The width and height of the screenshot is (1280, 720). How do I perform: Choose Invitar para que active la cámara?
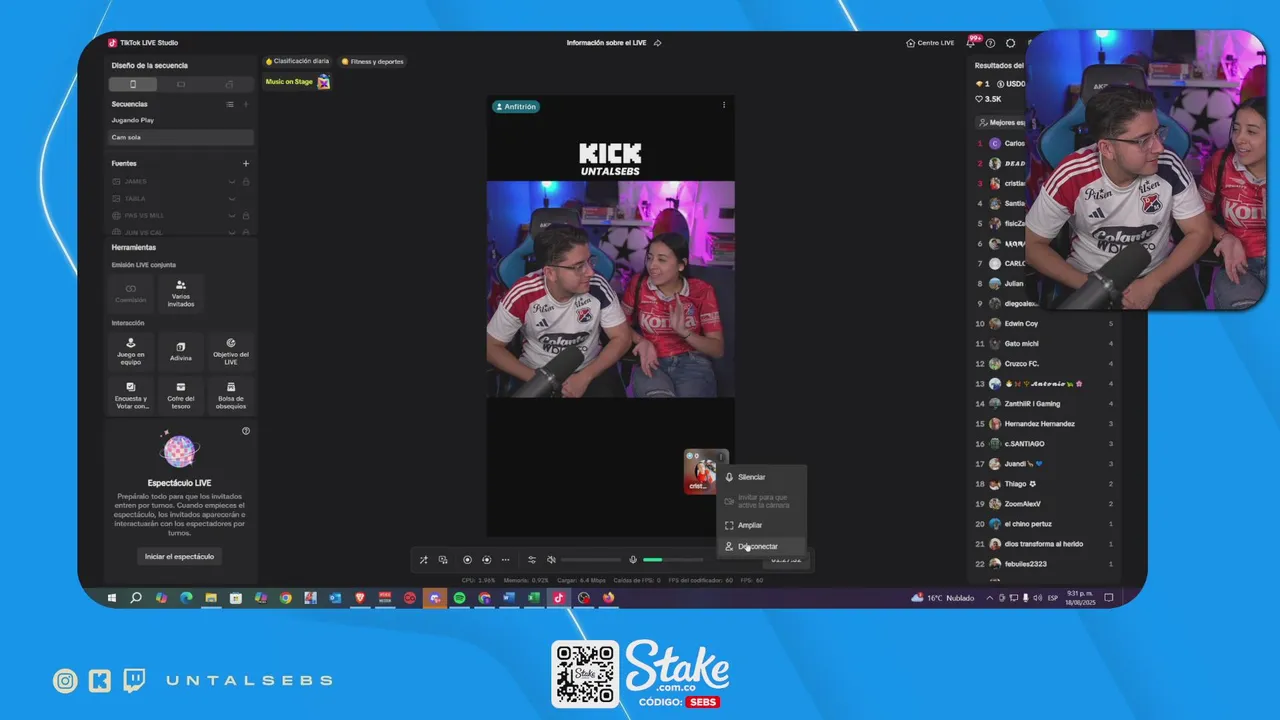761,501
